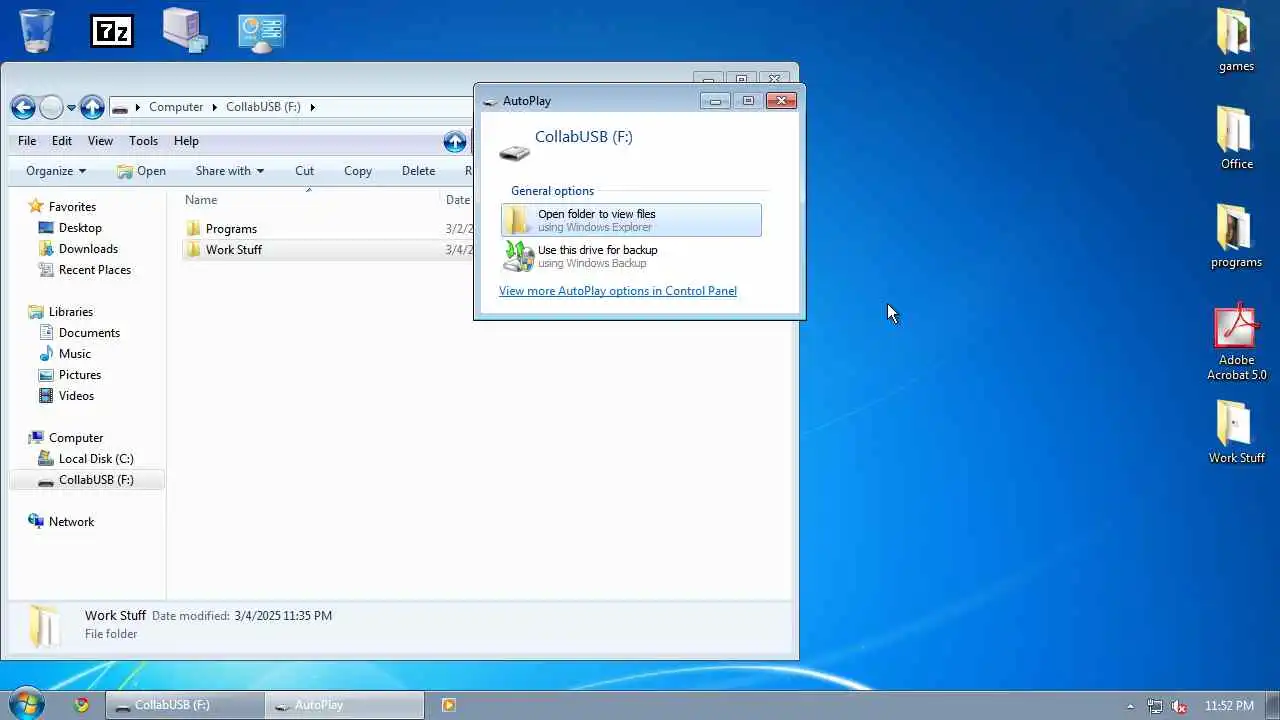
Task: Open recent pages dropdown arrow
Action: click(x=71, y=108)
